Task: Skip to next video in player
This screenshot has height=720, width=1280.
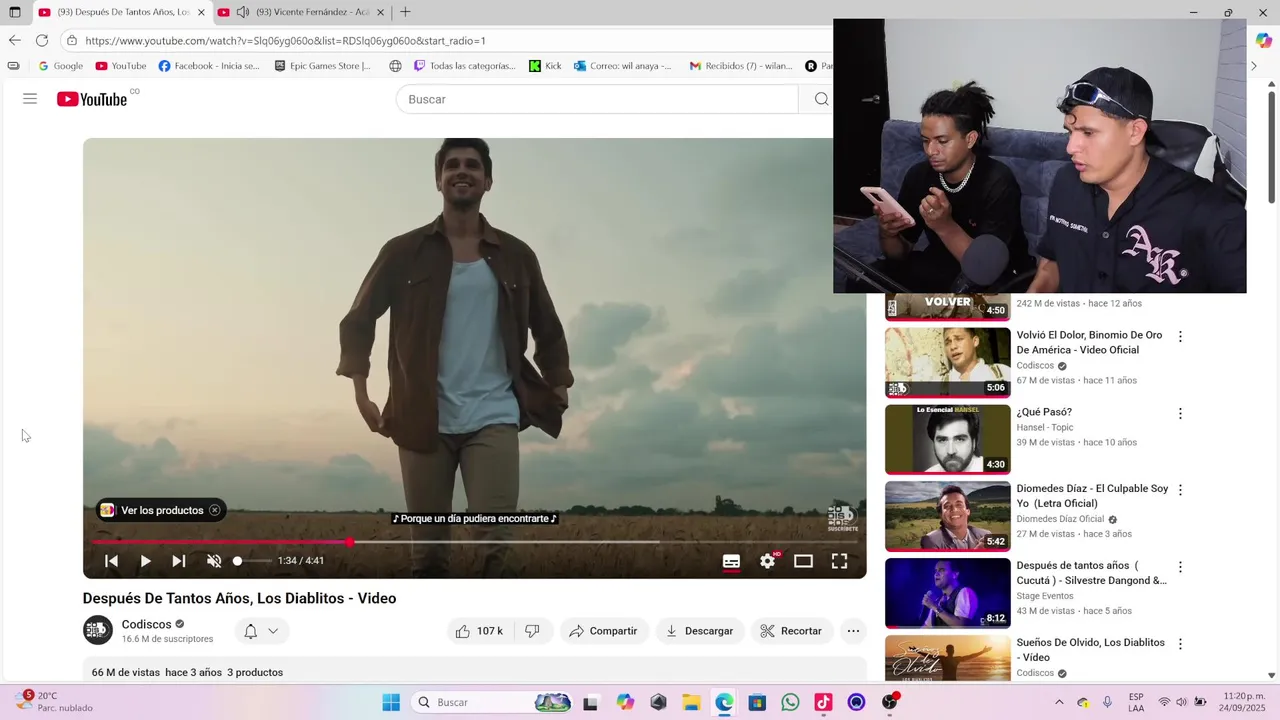Action: [x=179, y=561]
